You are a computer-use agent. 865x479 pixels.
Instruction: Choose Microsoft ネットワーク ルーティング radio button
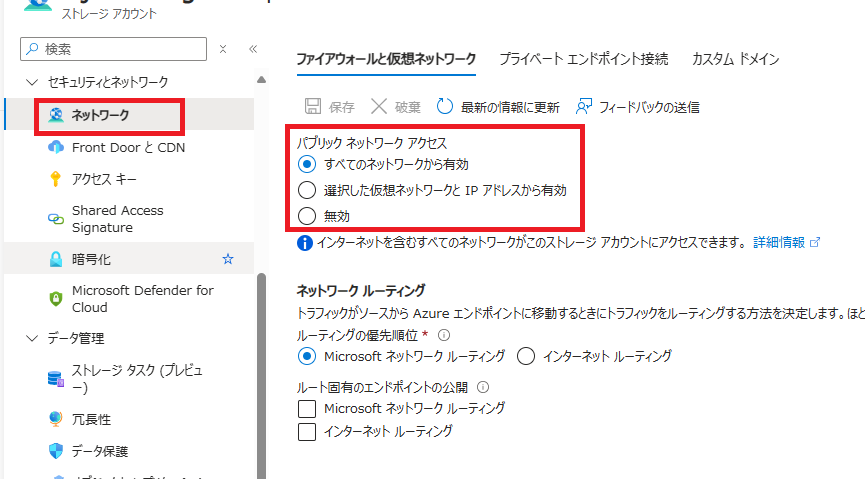[307, 356]
